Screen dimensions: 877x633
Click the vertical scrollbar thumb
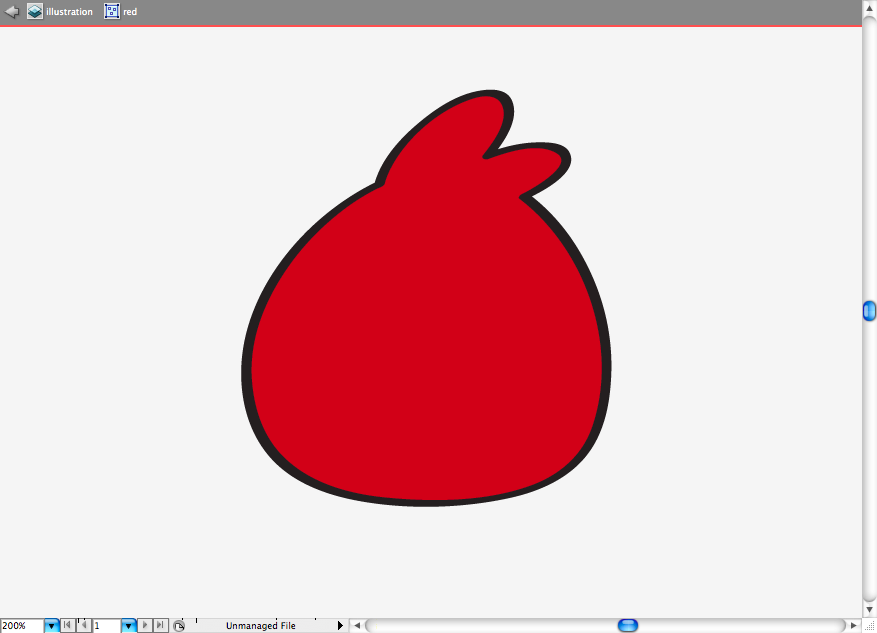[x=869, y=311]
